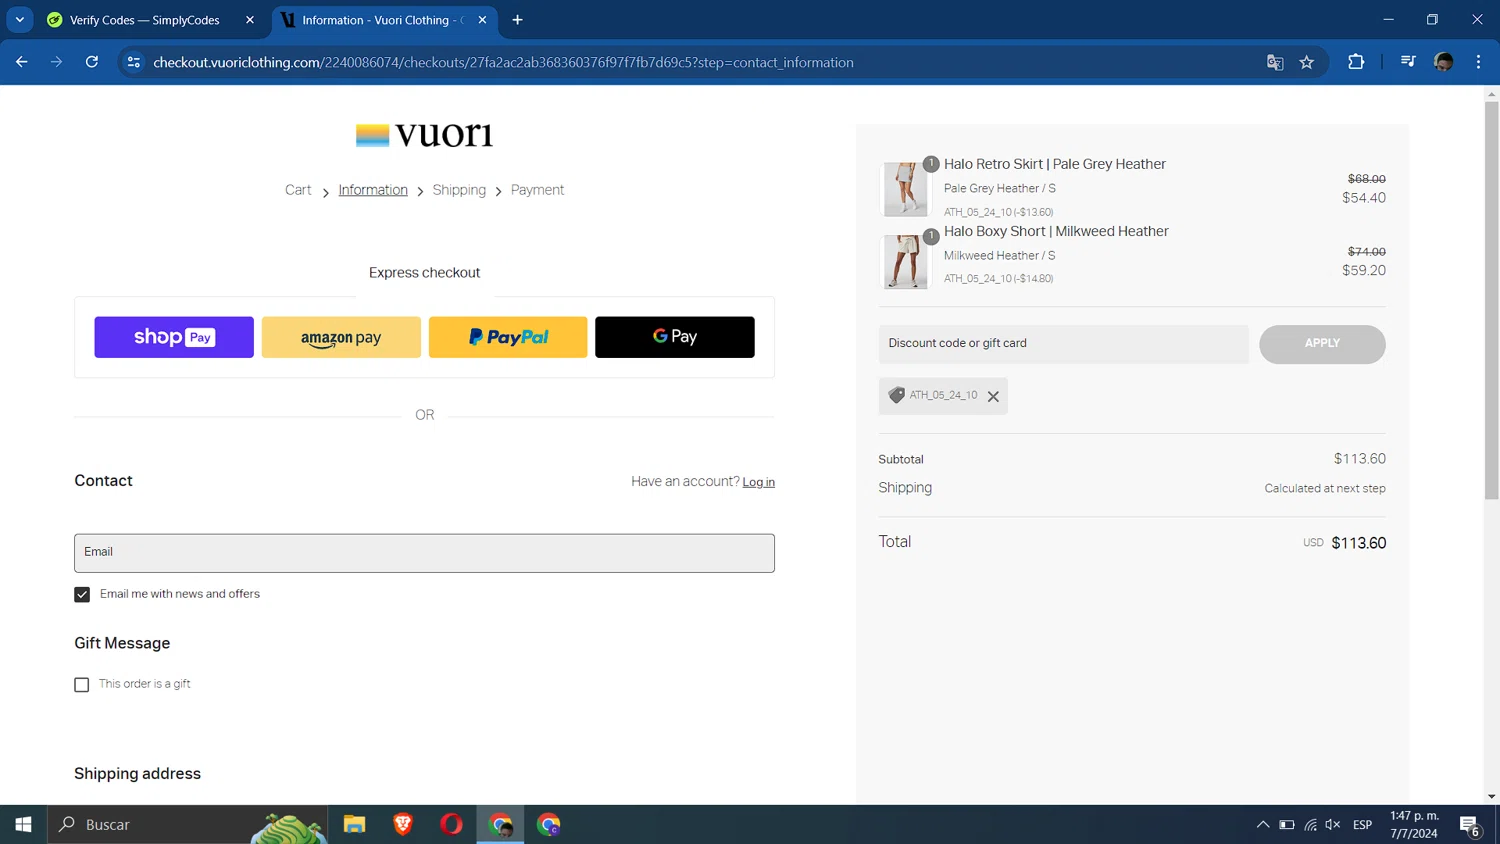Click Halo Boxy Short product title

click(1056, 231)
